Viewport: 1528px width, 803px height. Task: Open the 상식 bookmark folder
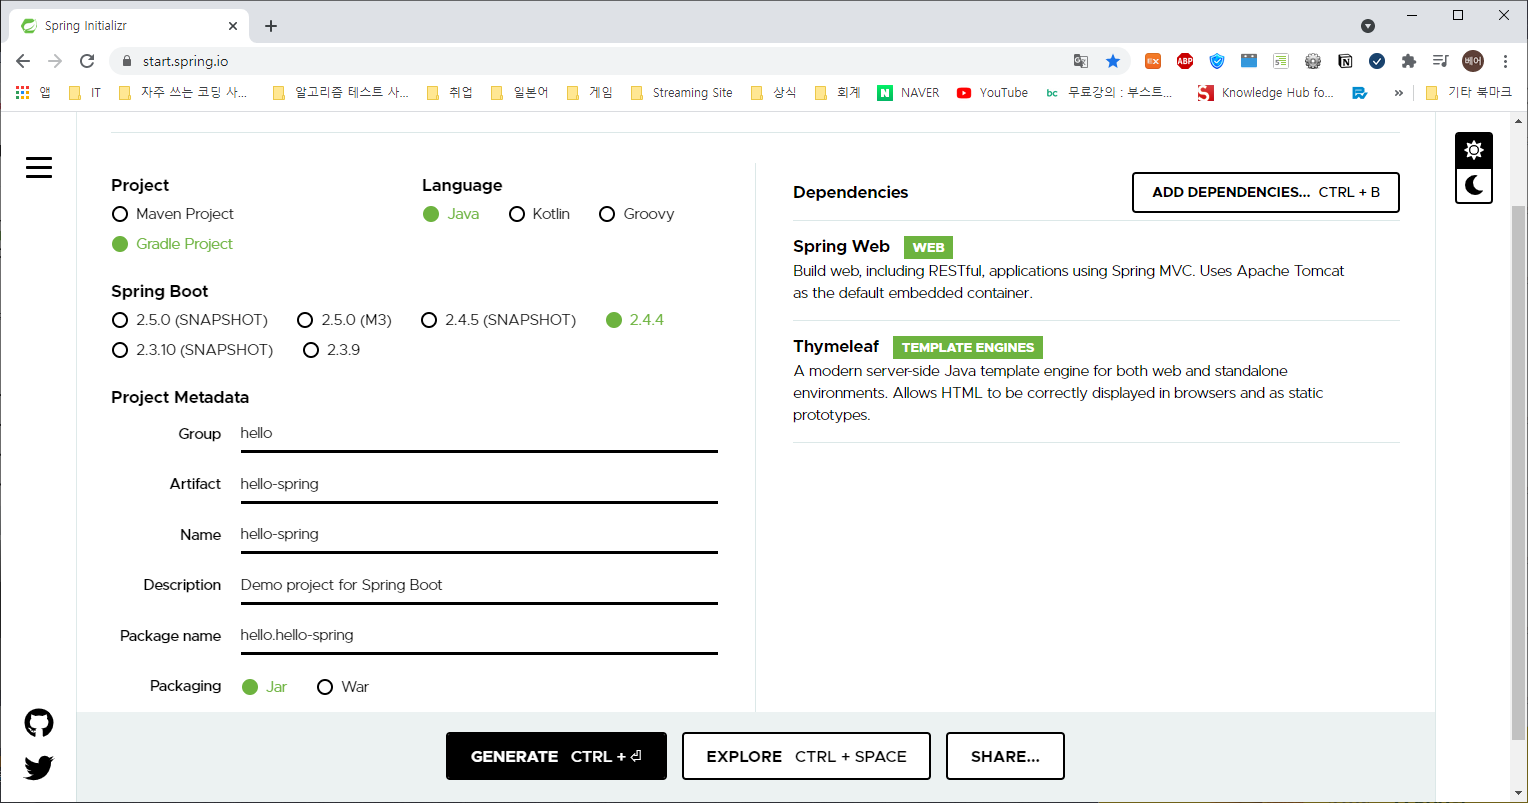773,92
